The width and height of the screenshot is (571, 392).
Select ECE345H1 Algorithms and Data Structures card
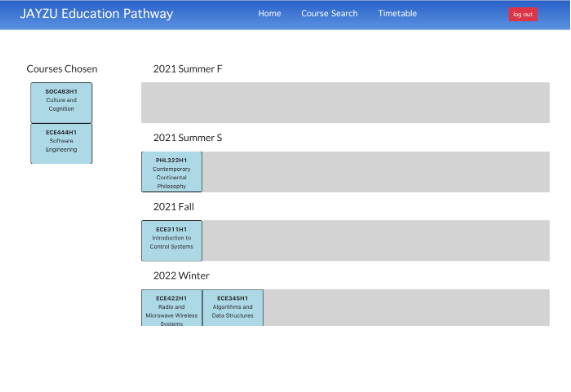233,308
